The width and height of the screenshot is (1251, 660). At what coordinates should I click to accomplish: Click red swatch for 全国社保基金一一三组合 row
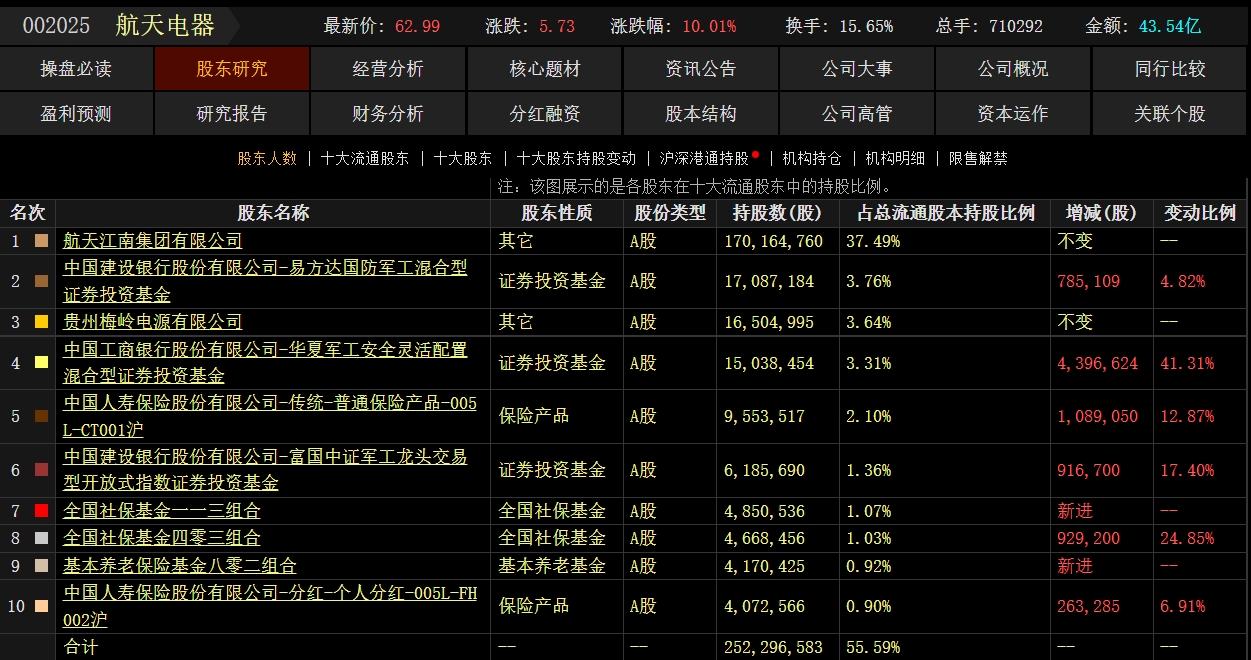point(41,511)
